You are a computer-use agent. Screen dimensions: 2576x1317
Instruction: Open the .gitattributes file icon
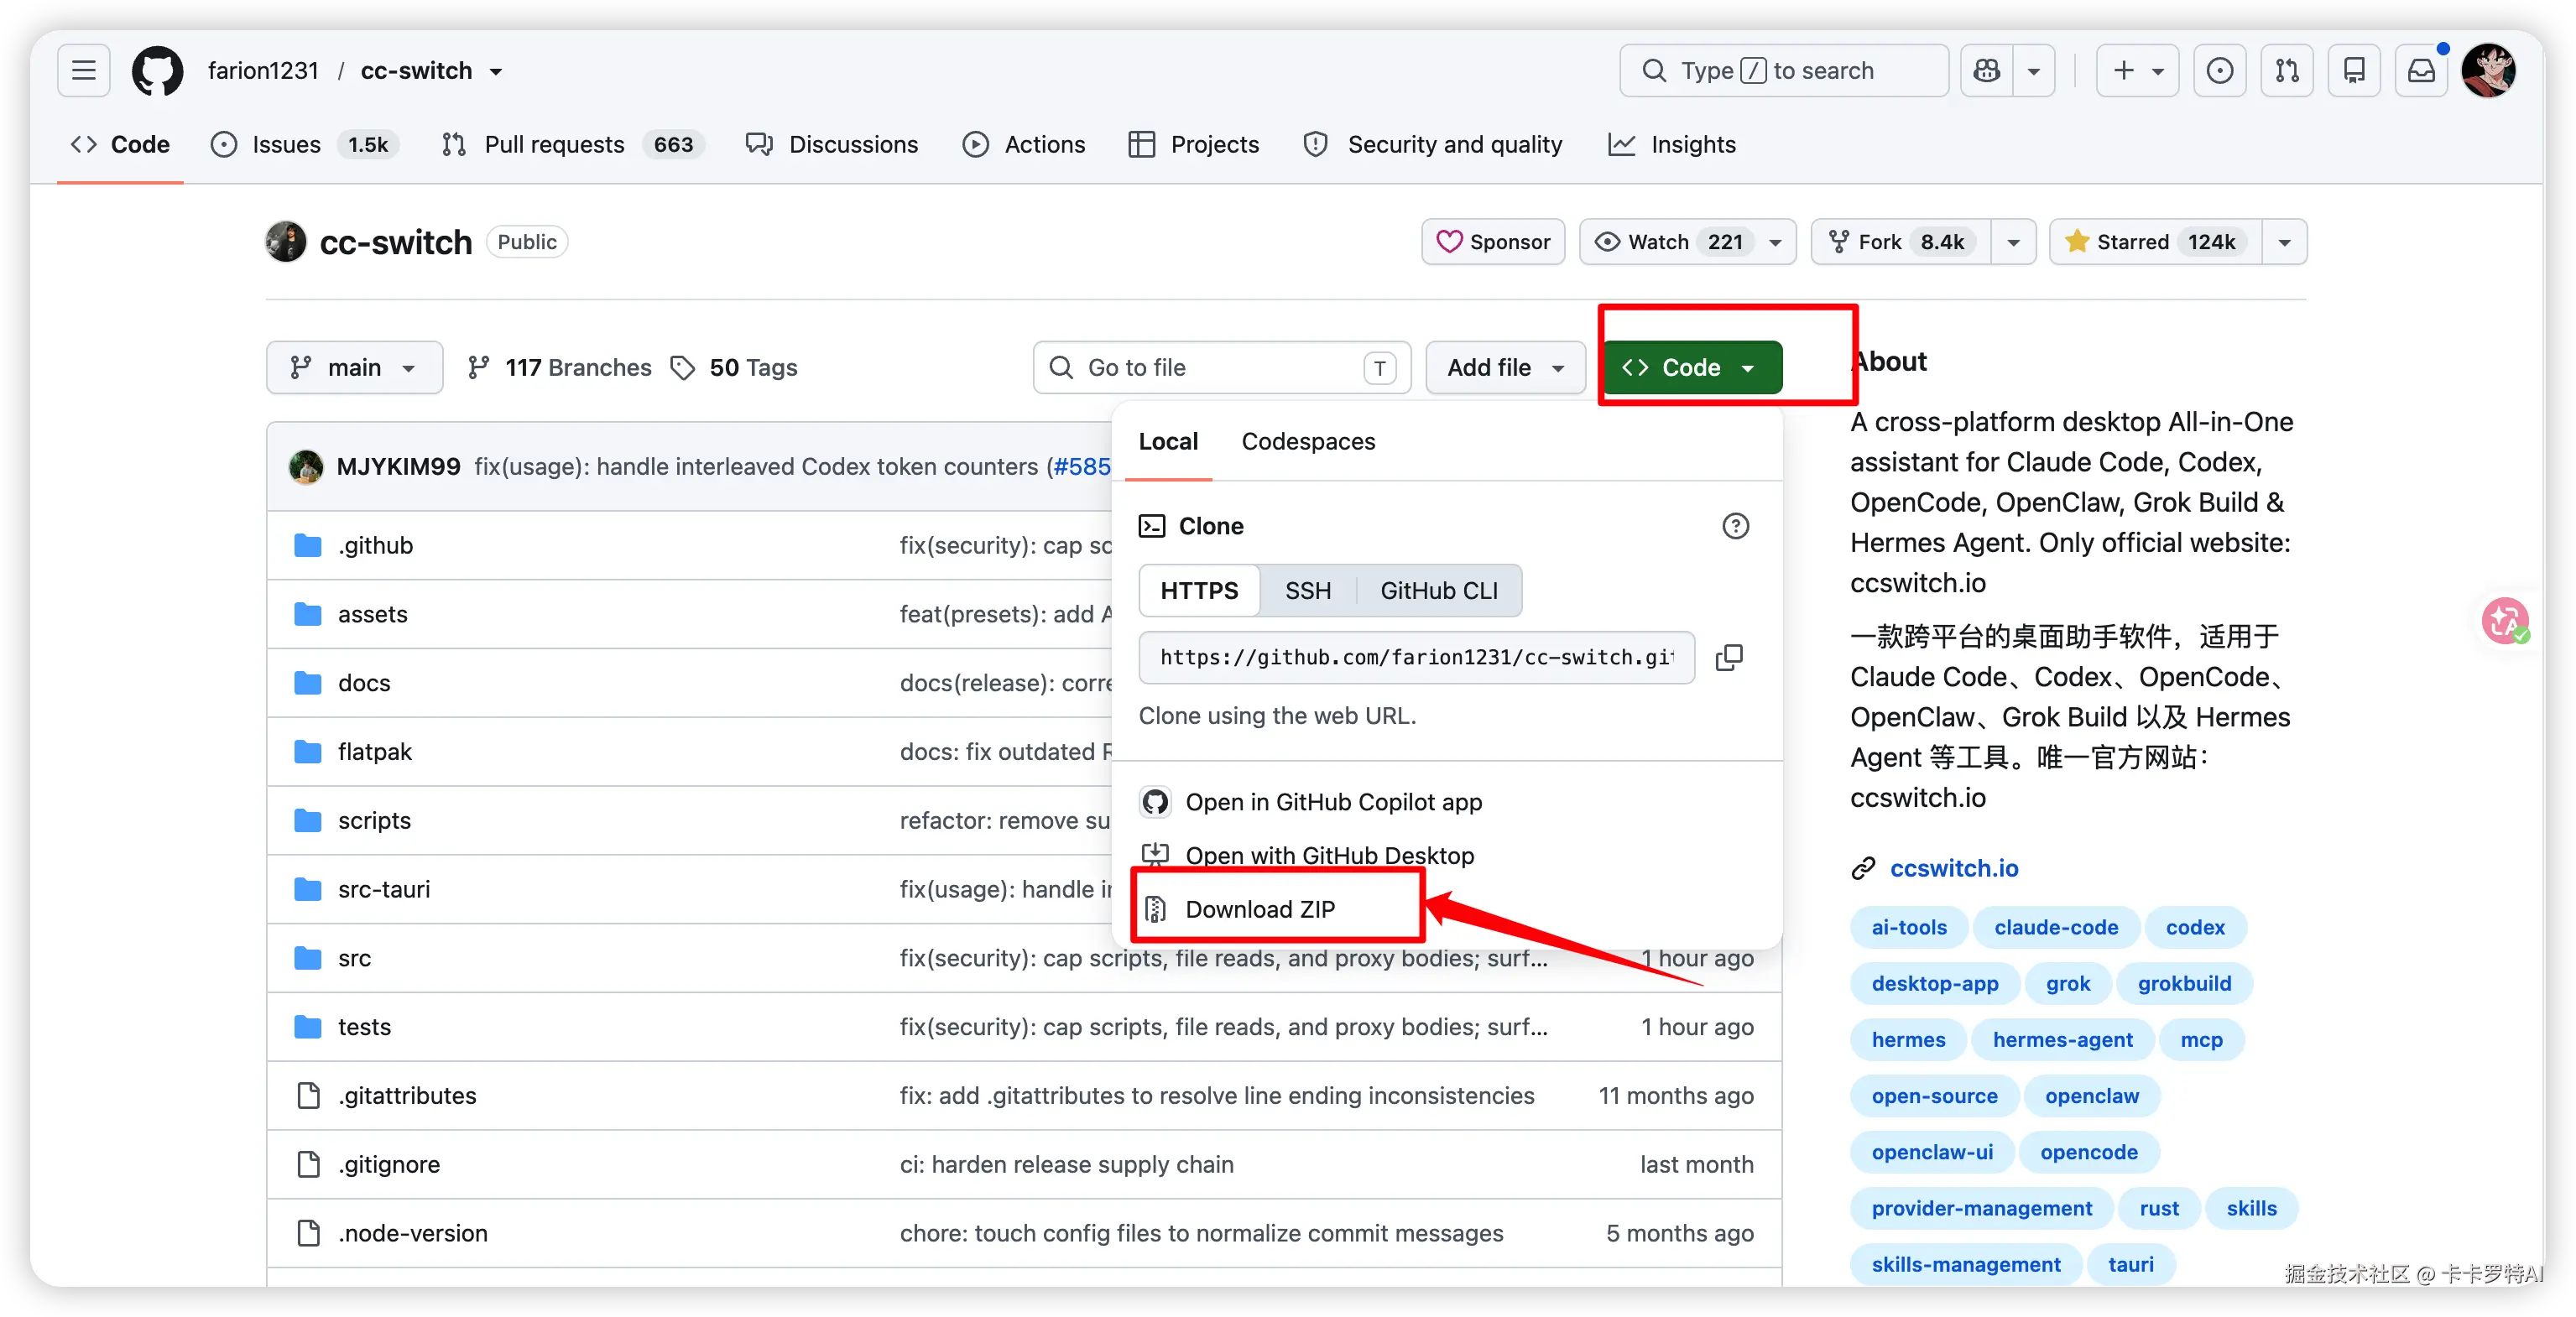[309, 1096]
